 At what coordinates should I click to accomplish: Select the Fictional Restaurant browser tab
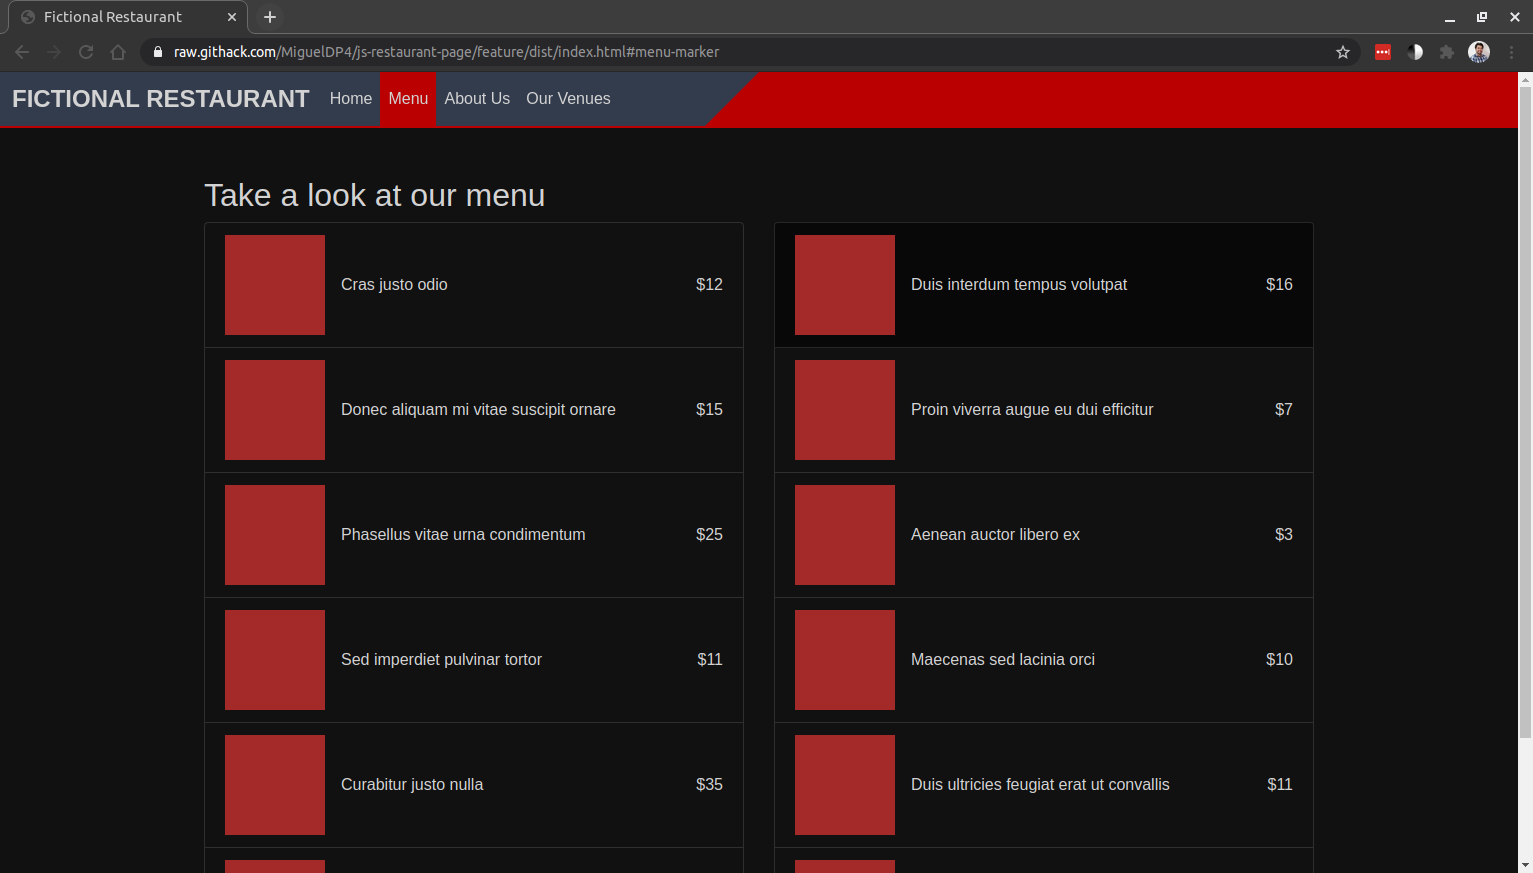click(128, 17)
